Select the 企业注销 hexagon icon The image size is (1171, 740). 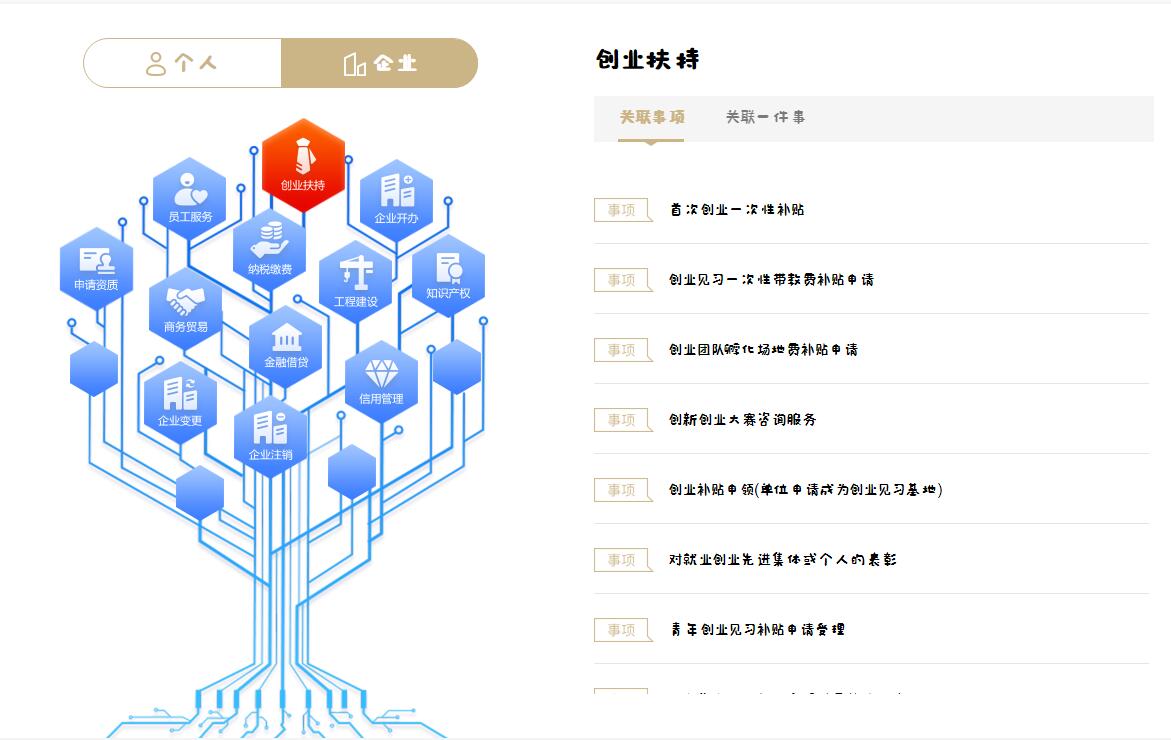click(x=270, y=435)
